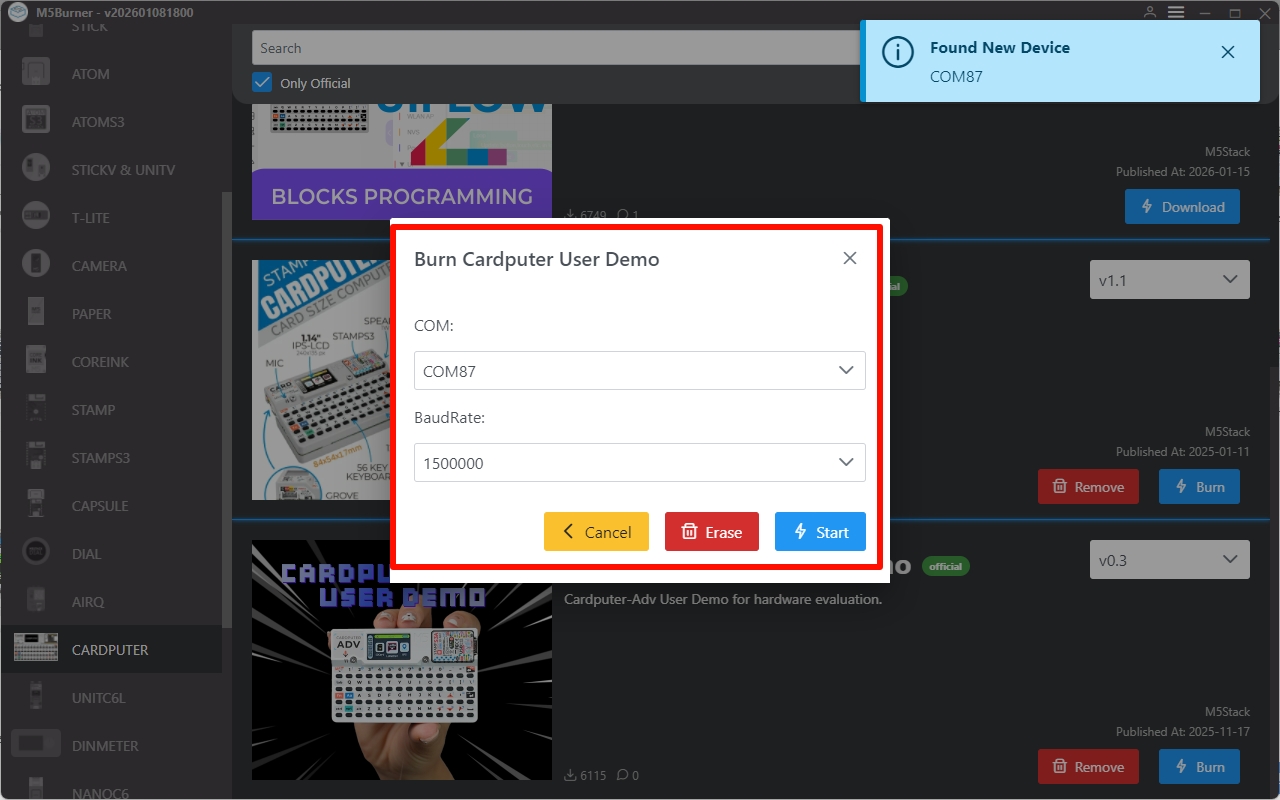Click the ATOM device icon in sidebar

(x=36, y=73)
